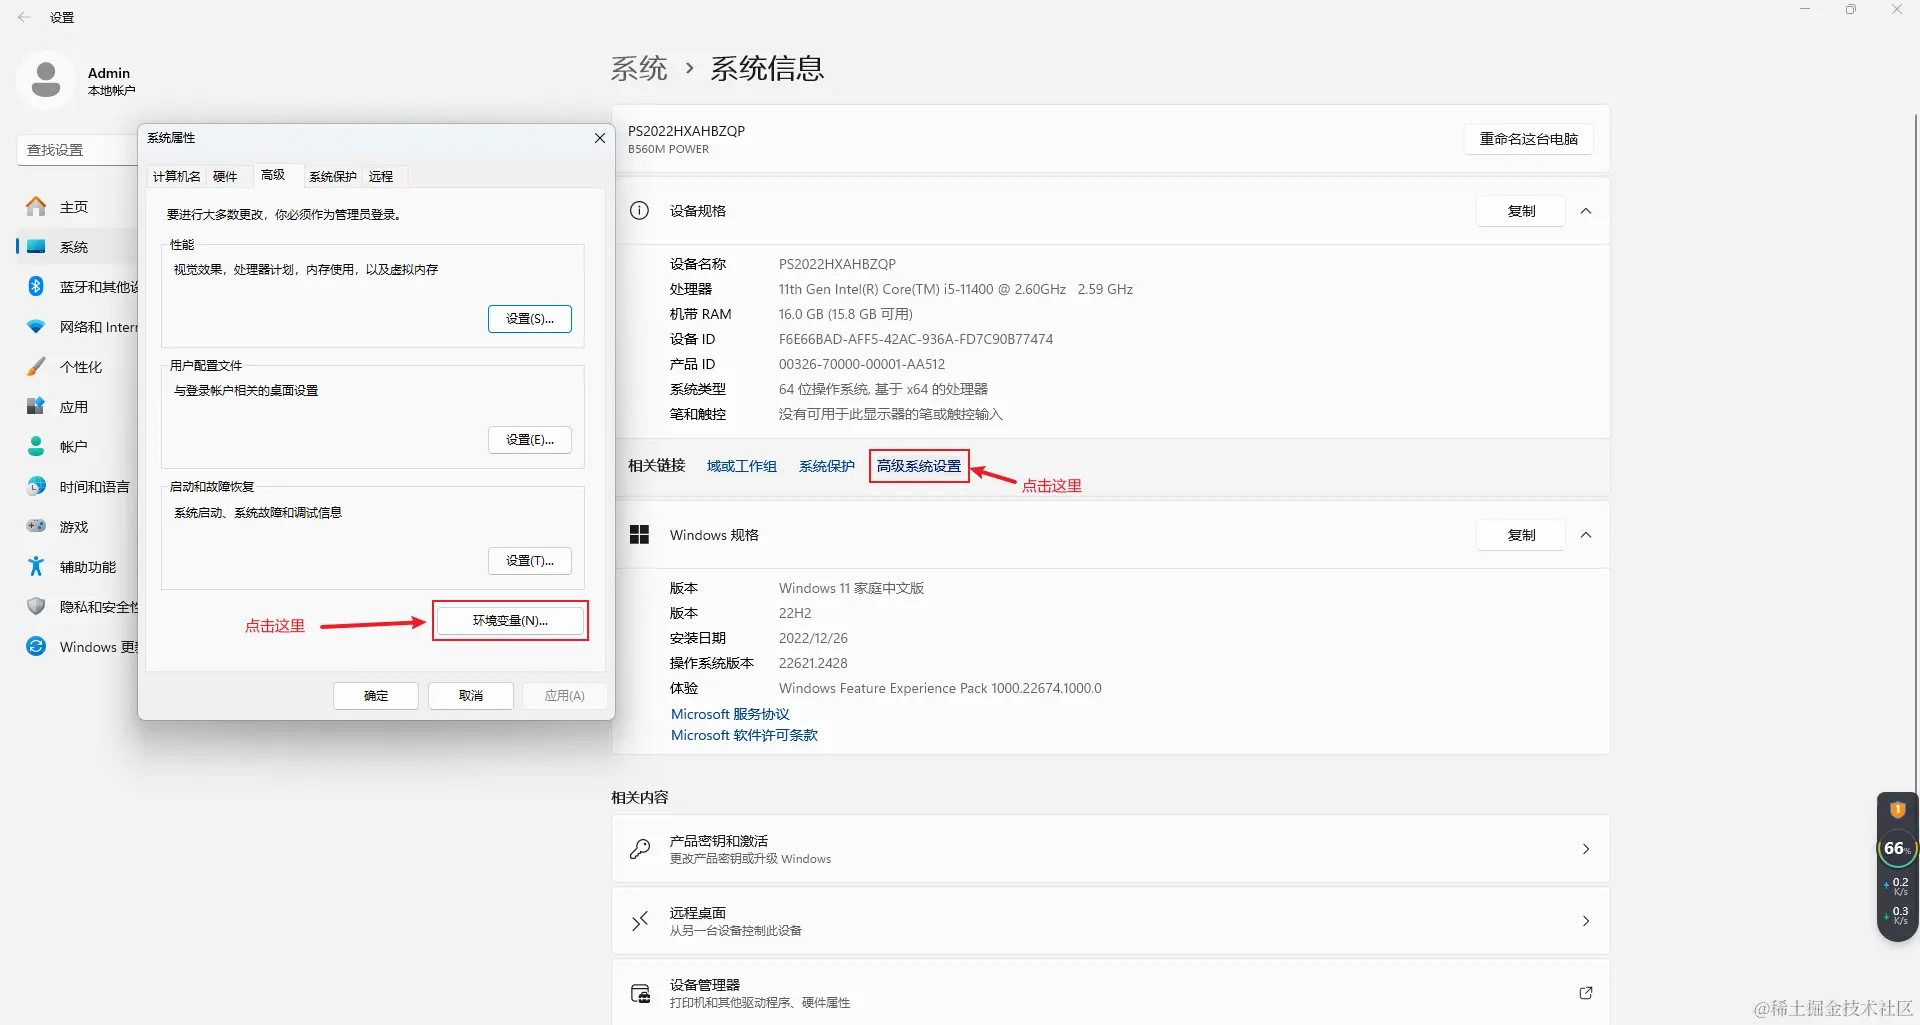This screenshot has height=1025, width=1920.
Task: Open 时间和语言 globe clock icon
Action: coord(36,487)
